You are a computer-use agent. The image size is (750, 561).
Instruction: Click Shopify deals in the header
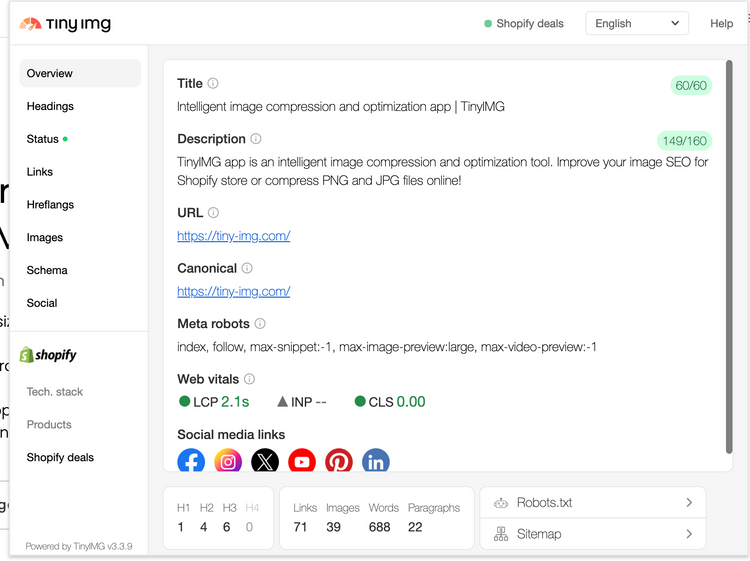[x=524, y=23]
